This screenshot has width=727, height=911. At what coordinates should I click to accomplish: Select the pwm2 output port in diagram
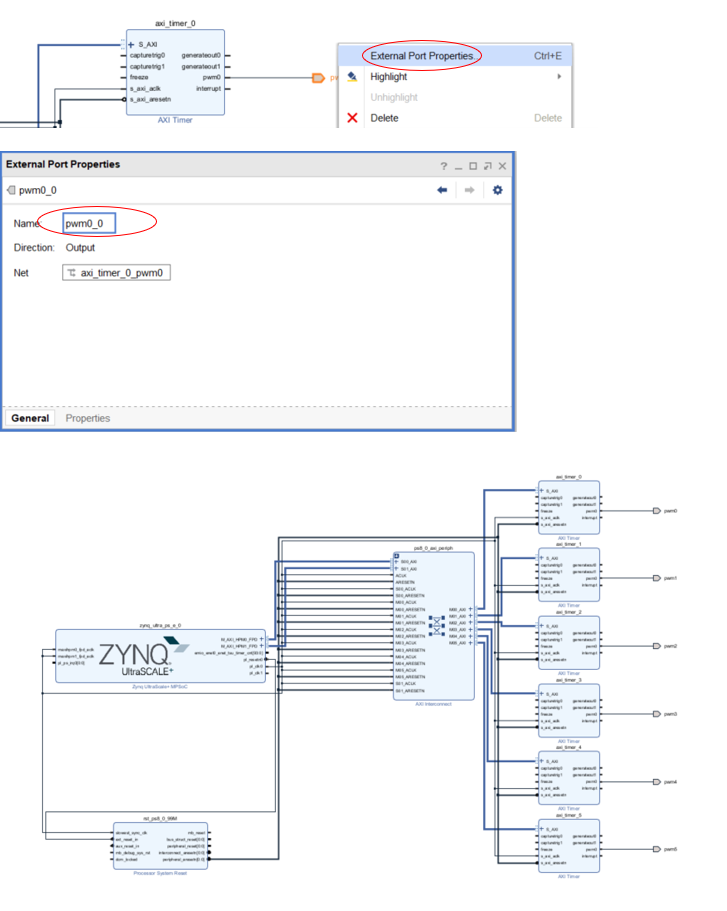[655, 646]
